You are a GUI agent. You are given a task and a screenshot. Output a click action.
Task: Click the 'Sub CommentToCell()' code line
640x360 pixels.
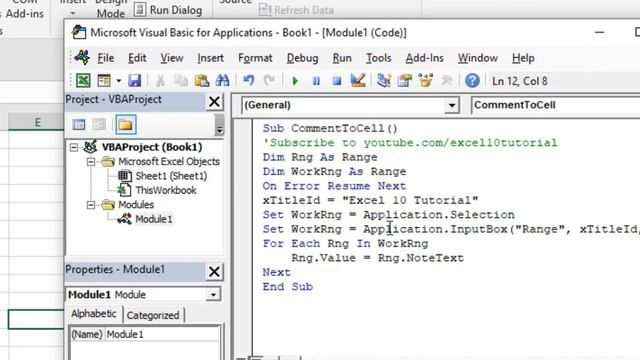tap(330, 128)
